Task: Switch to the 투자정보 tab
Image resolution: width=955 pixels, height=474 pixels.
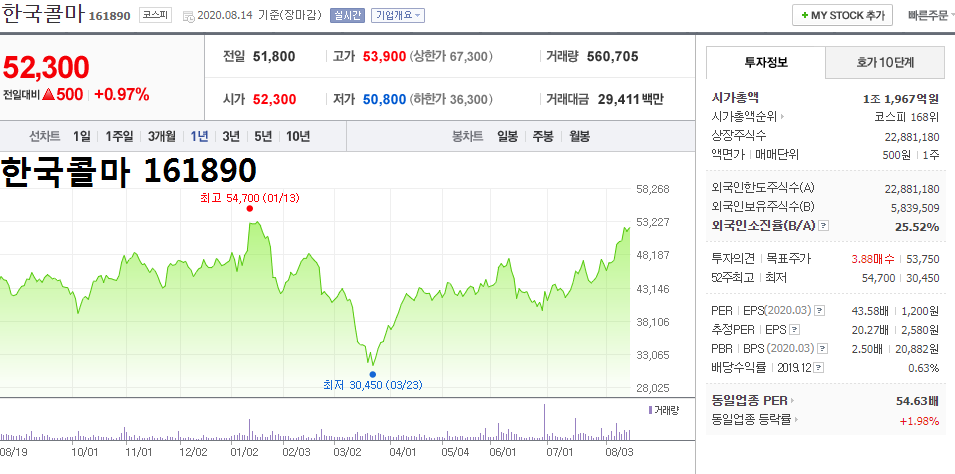Action: click(x=766, y=62)
